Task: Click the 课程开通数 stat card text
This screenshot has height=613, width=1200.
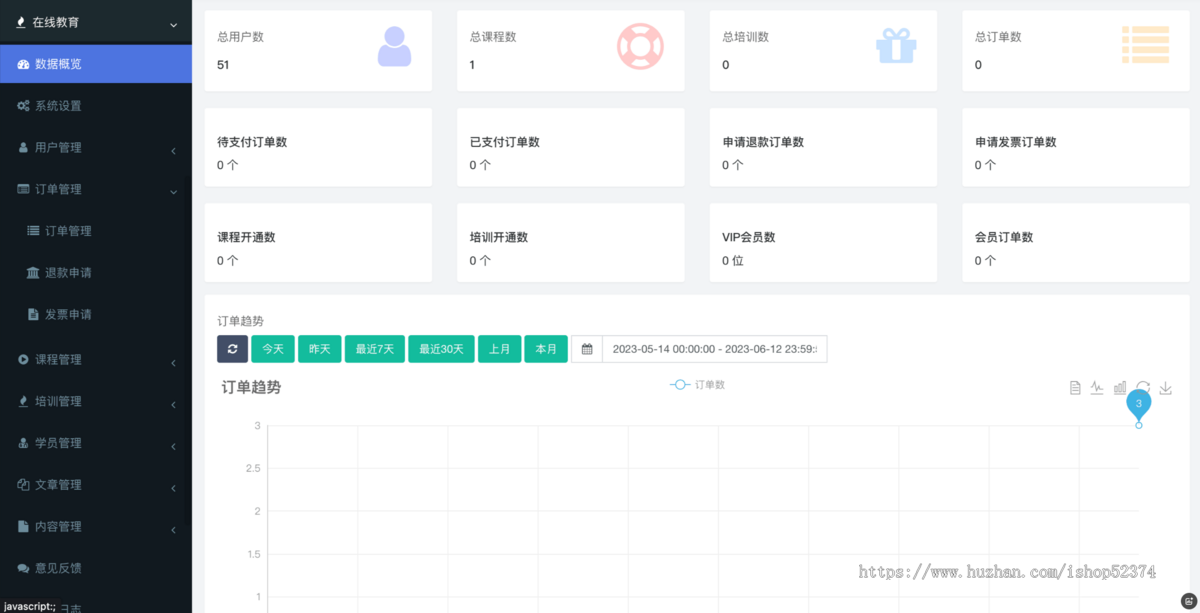Action: tap(246, 237)
